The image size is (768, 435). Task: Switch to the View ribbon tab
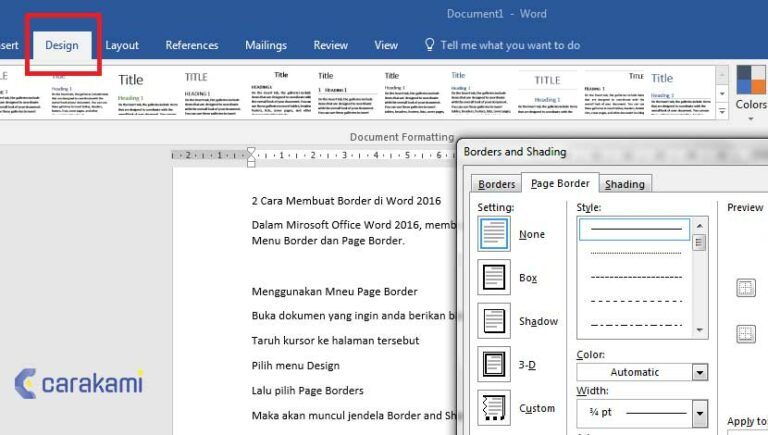pyautogui.click(x=386, y=45)
